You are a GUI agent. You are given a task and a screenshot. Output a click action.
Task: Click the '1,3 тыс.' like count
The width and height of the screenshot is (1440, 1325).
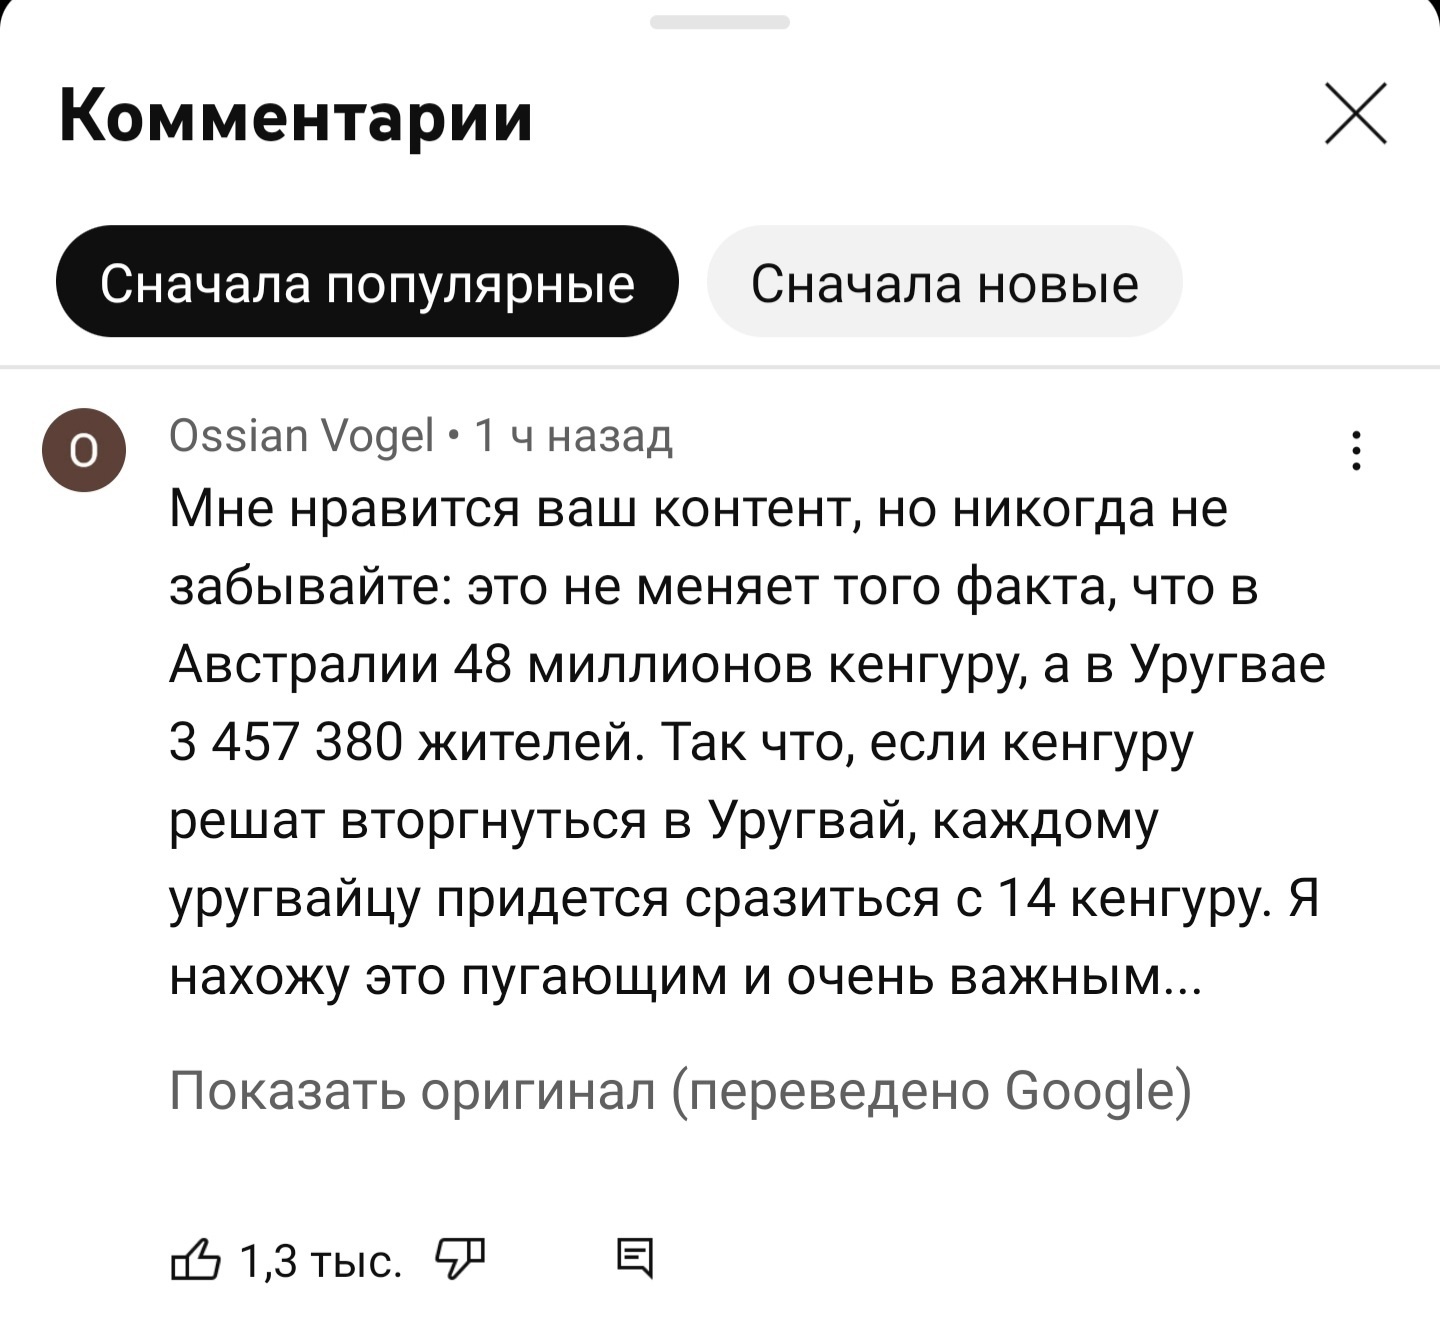point(321,1262)
